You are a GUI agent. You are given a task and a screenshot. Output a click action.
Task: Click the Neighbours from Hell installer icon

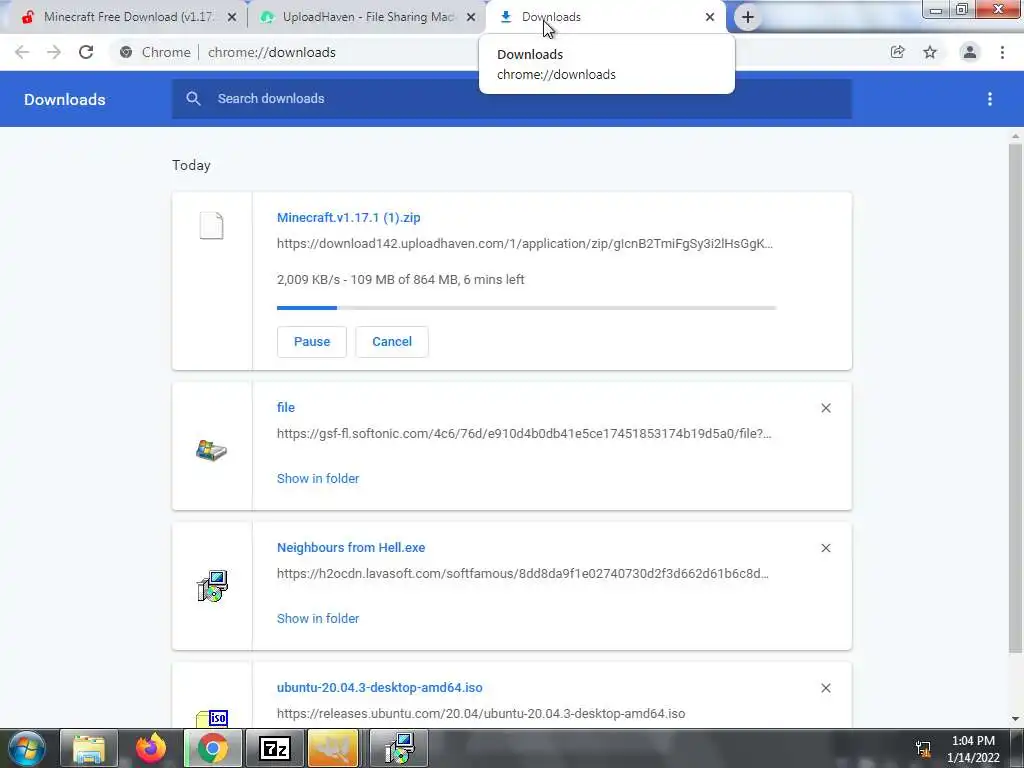[212, 586]
